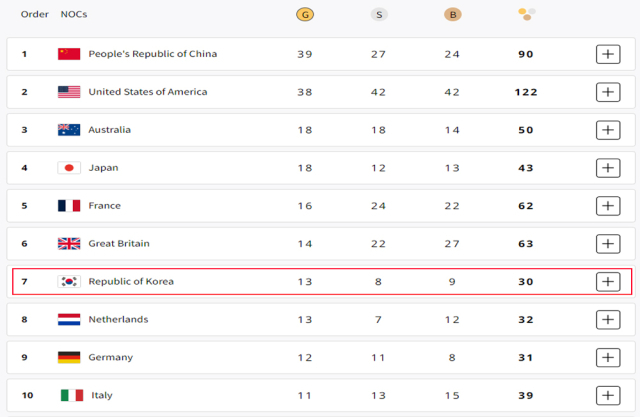Screen dimensions: 640x417
Task: Click rank number 1 for China
Action: (24, 54)
